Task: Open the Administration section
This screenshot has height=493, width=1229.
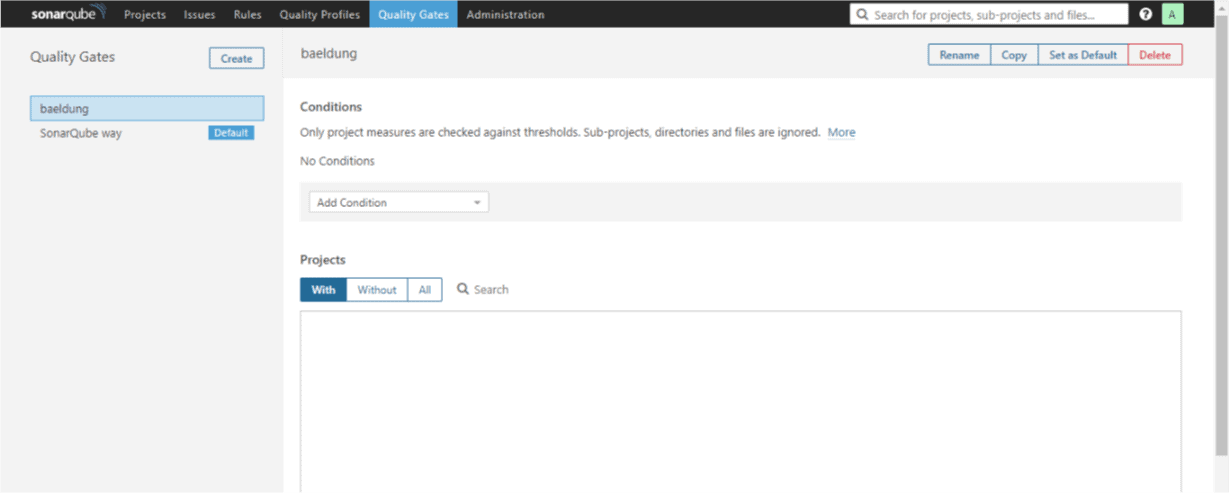Action: (x=505, y=14)
